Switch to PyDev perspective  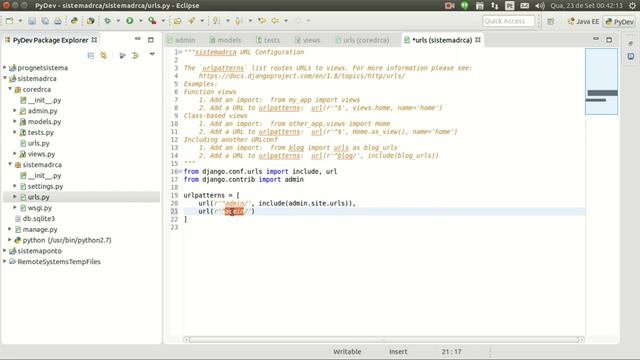click(x=620, y=22)
